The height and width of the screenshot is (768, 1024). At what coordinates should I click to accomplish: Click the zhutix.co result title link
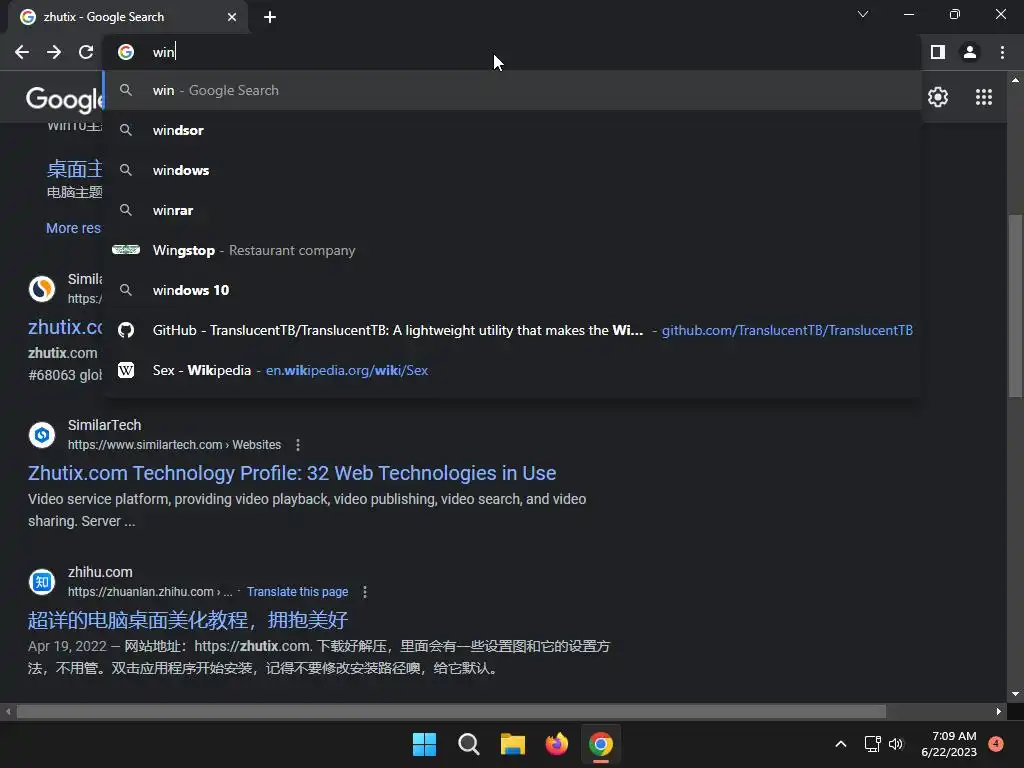[x=65, y=327]
